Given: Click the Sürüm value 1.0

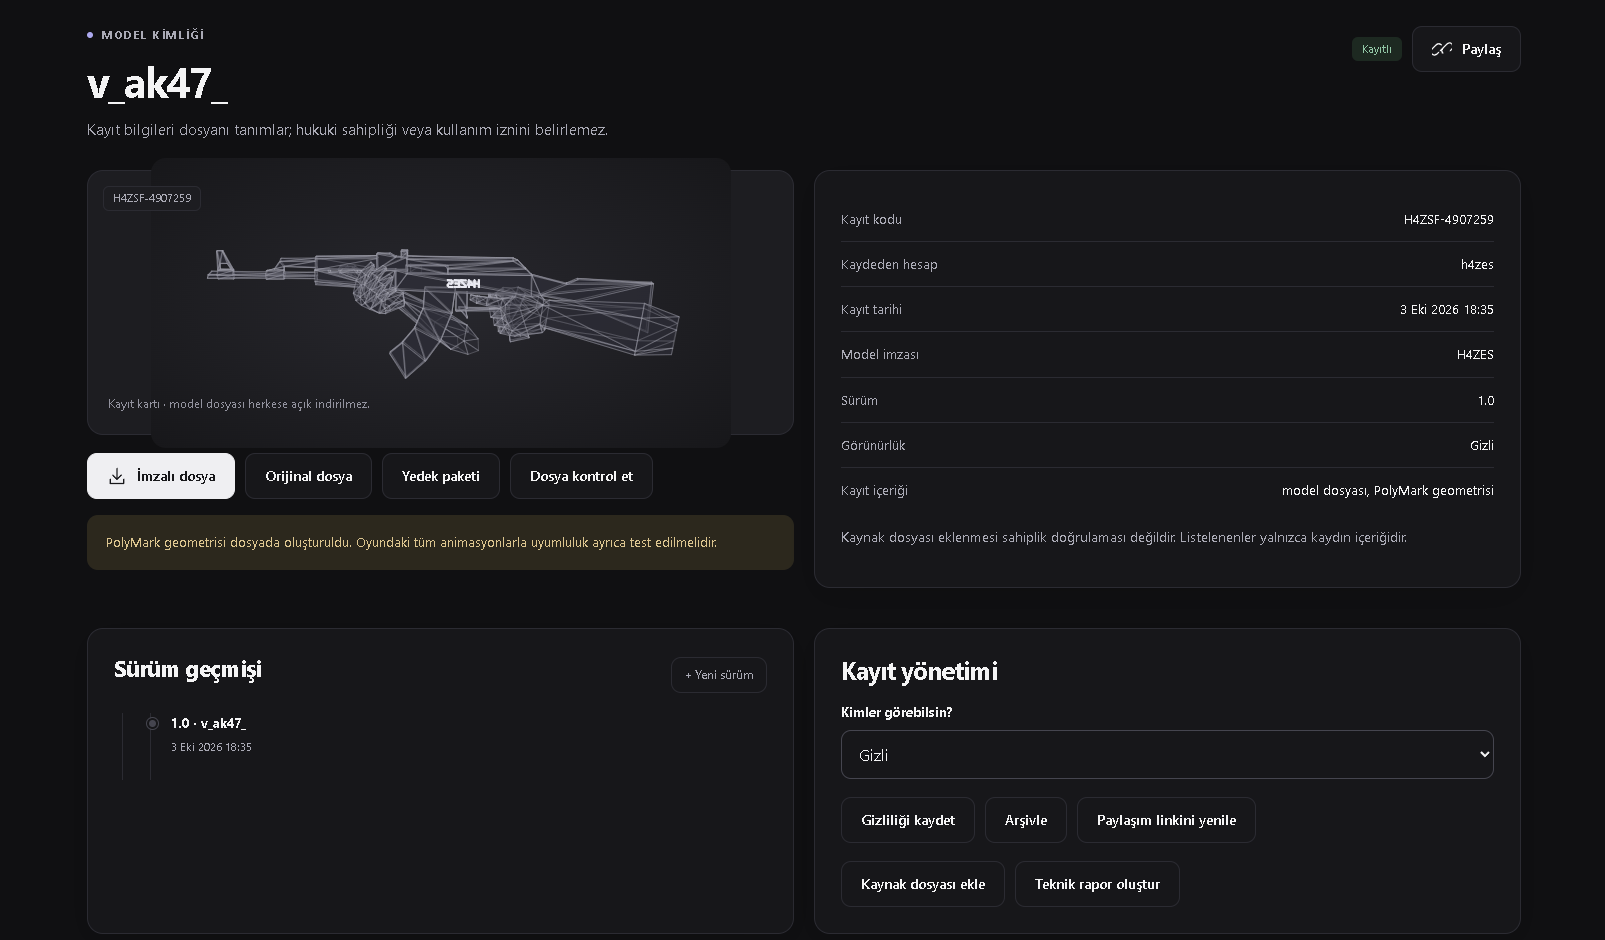Looking at the screenshot, I should tap(1485, 400).
